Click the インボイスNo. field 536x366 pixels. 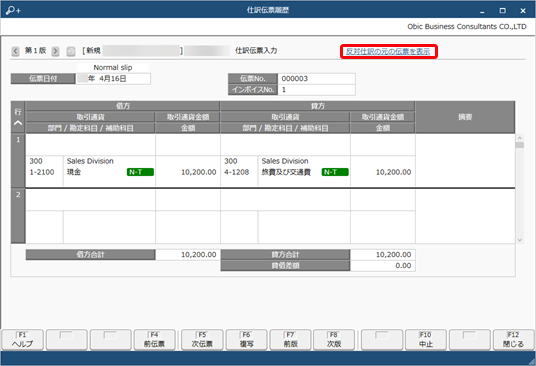(317, 90)
